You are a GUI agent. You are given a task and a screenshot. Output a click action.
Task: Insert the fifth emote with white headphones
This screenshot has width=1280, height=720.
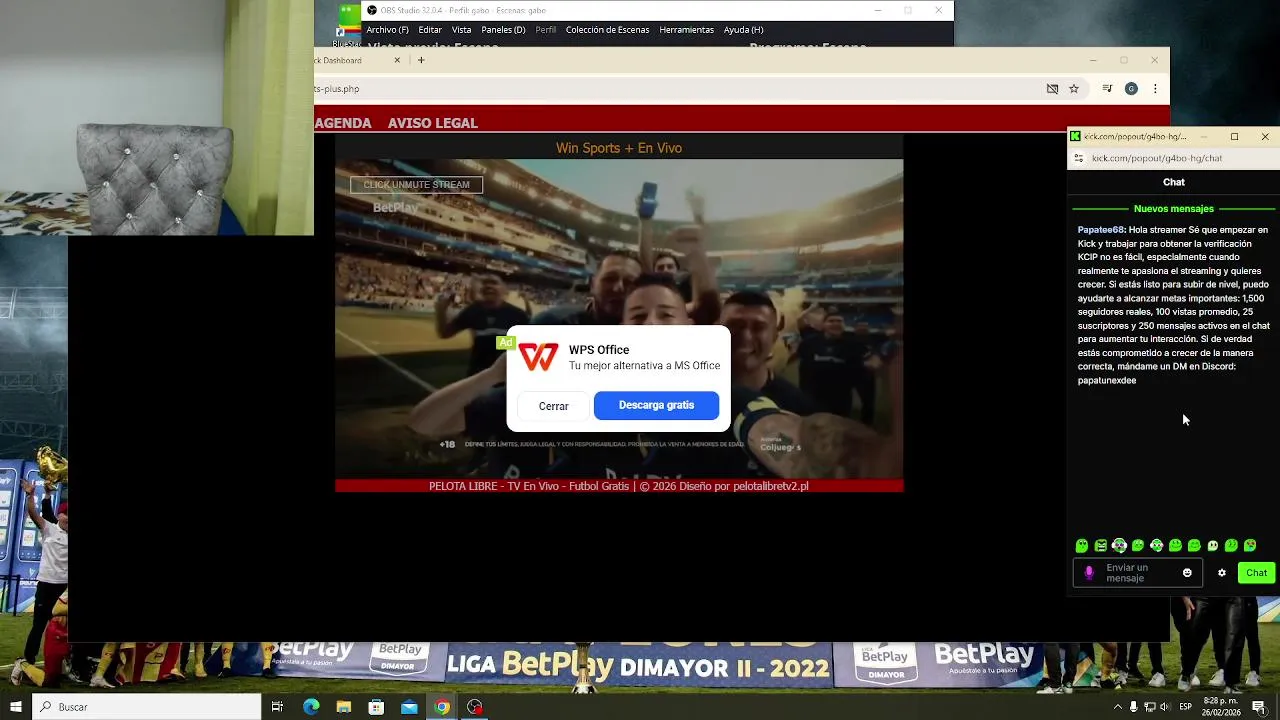tap(1157, 546)
